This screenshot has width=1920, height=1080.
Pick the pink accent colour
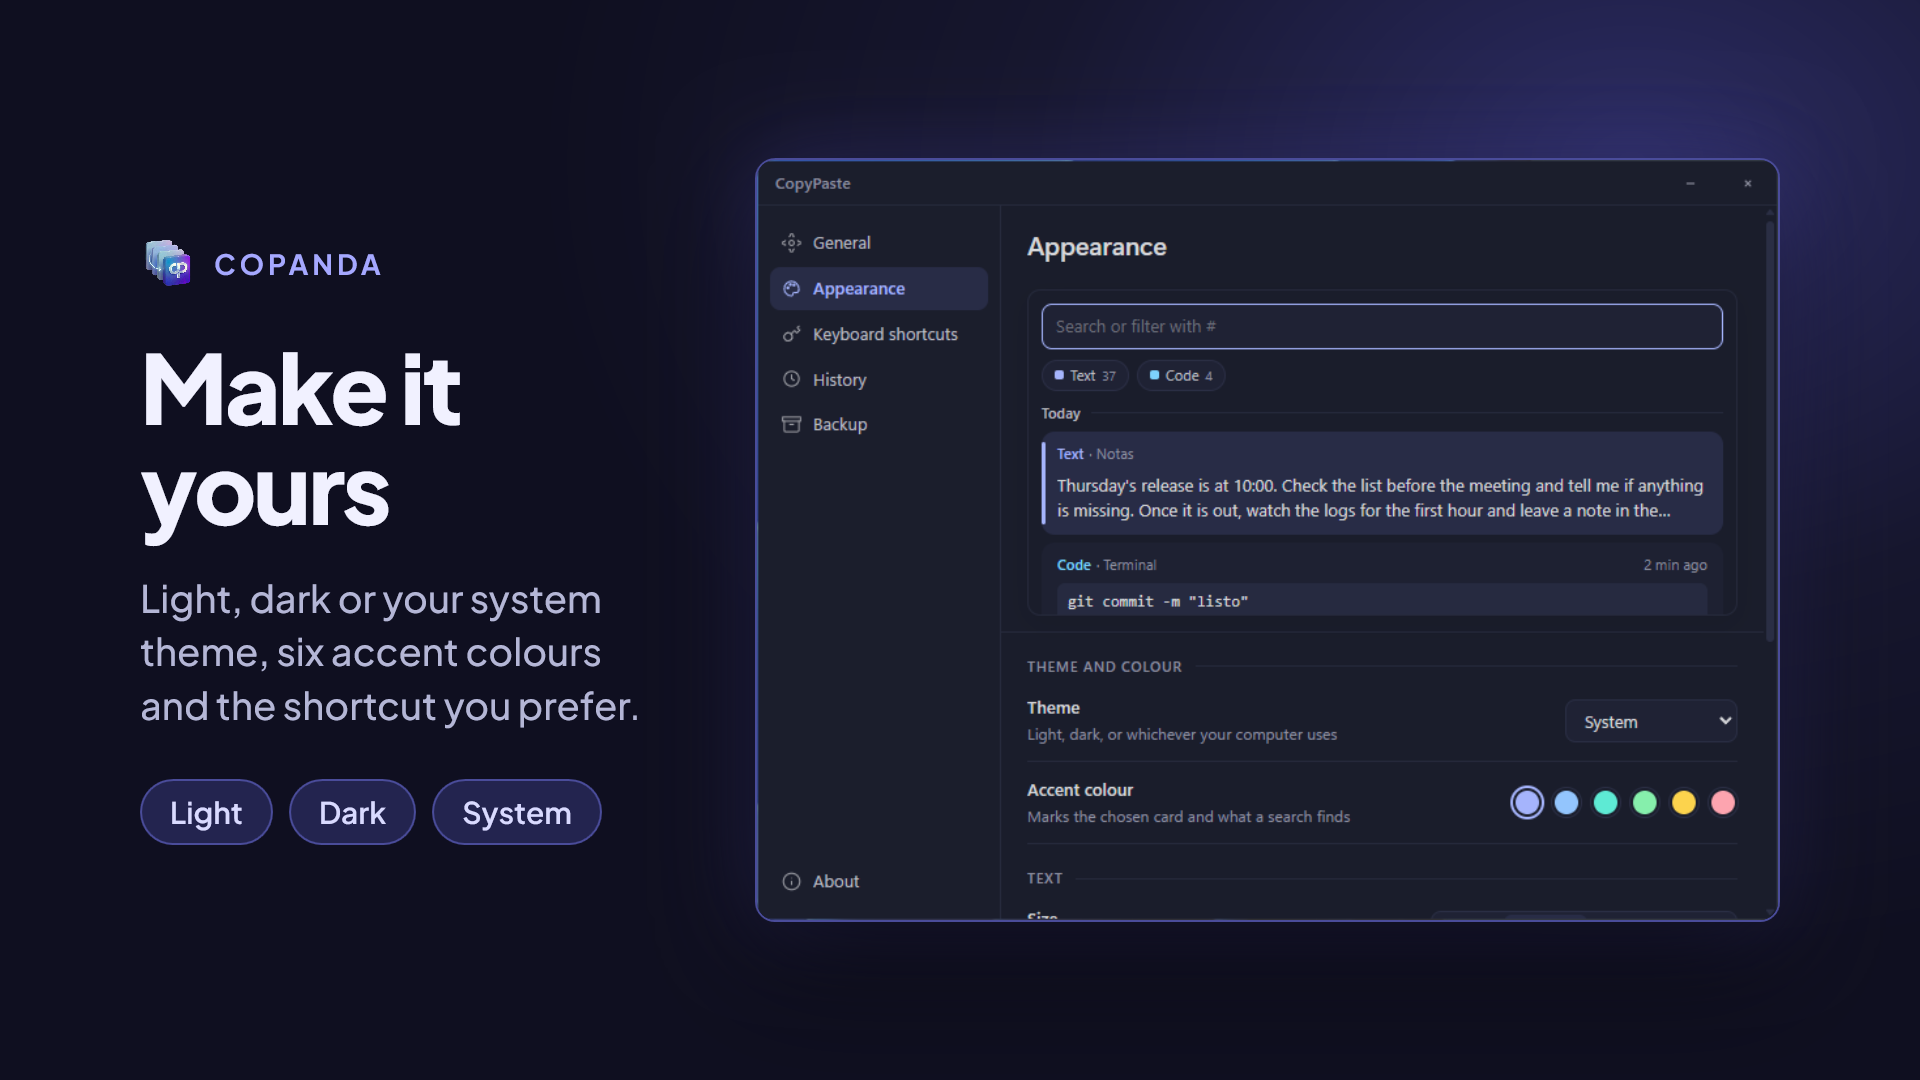[1723, 802]
